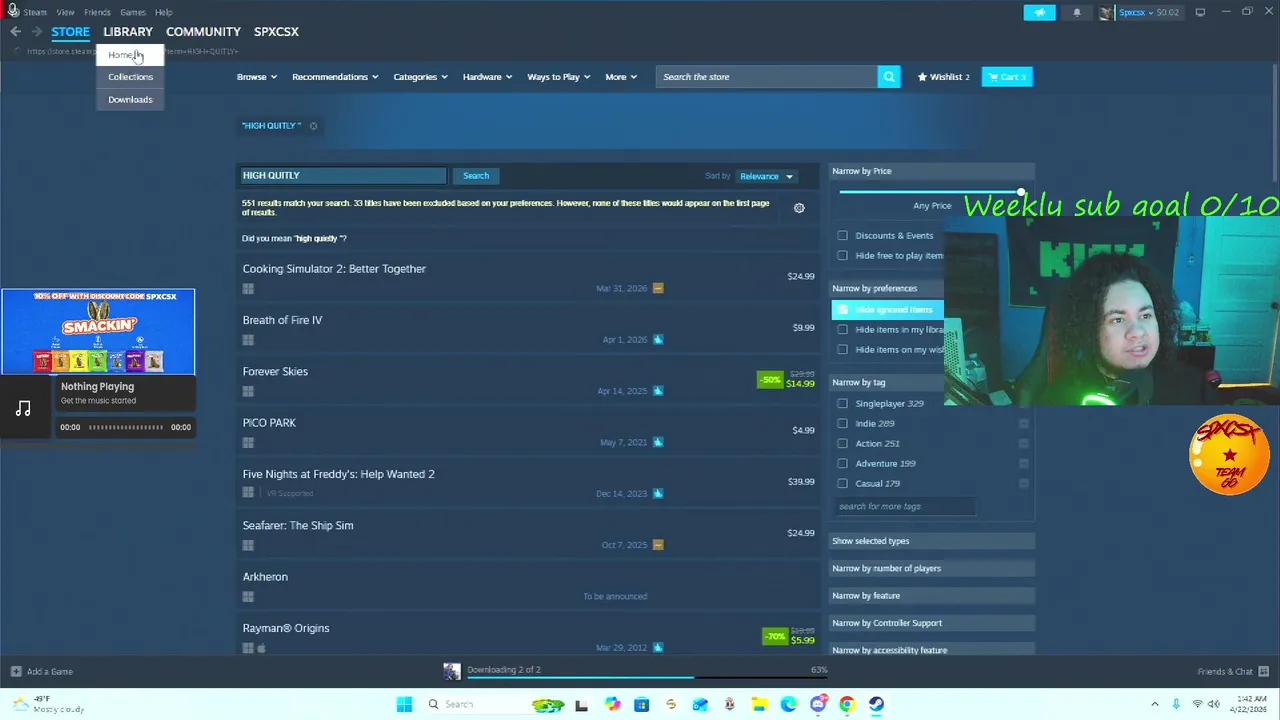Screen dimensions: 1280x720
Task: Open the Steam menu
Action: pos(35,12)
